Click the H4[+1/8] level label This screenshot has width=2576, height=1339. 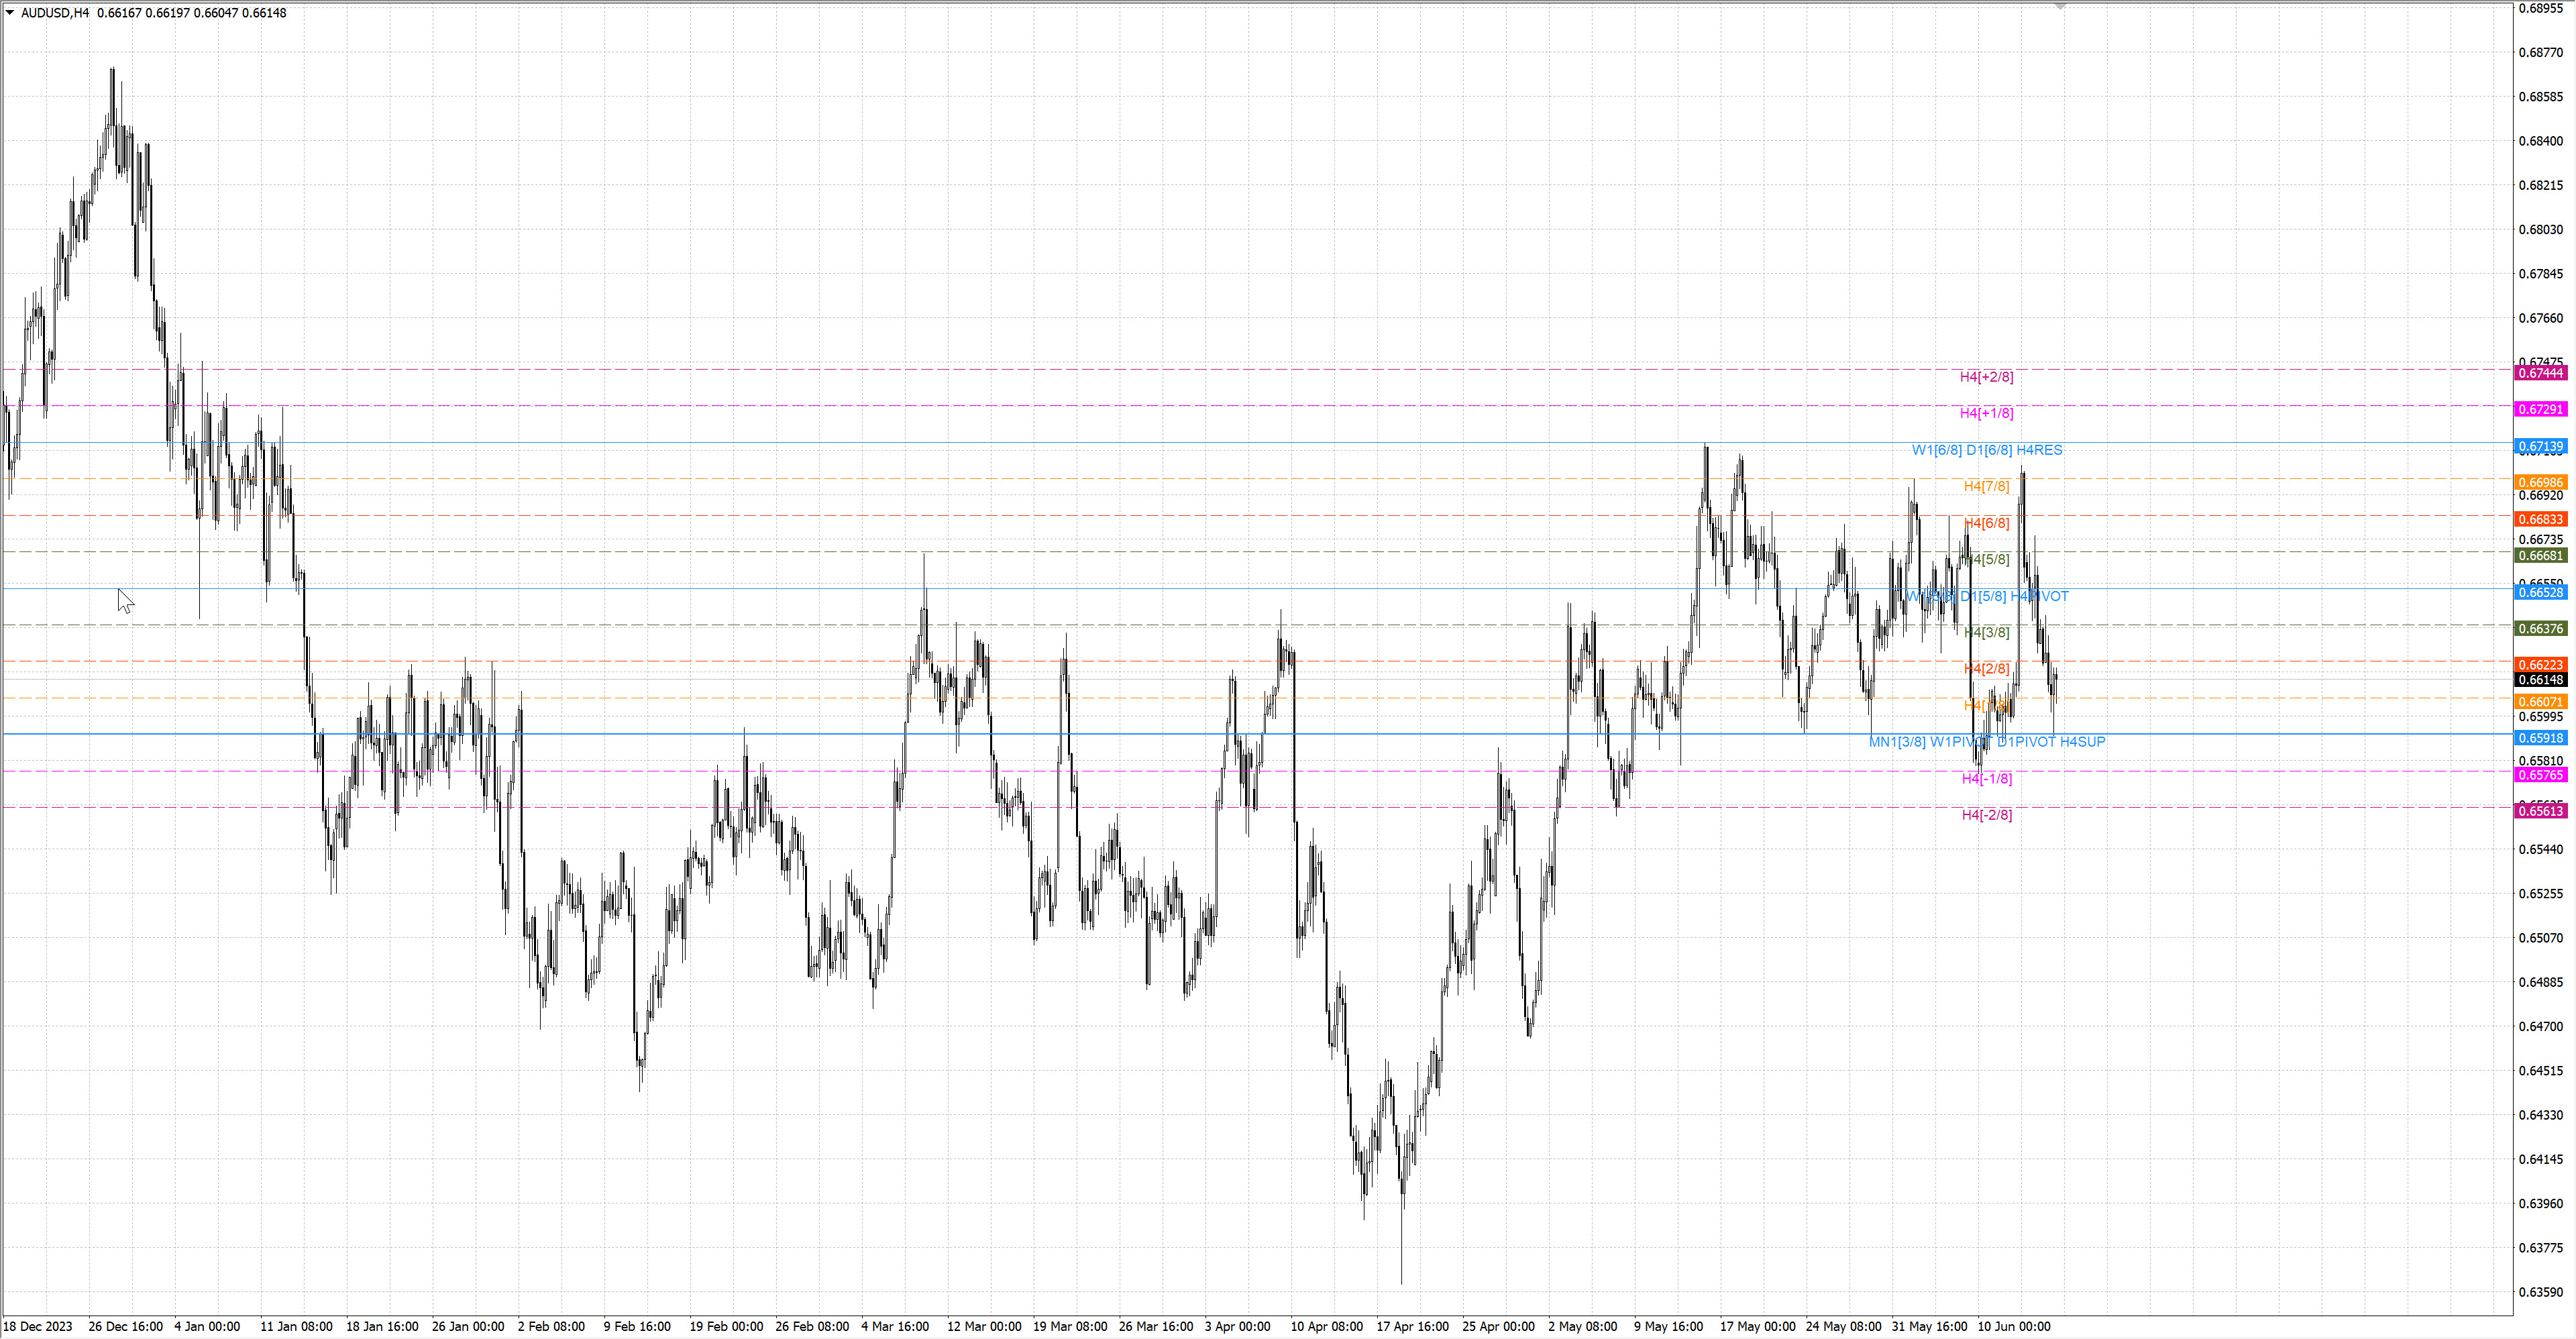pyautogui.click(x=1986, y=413)
